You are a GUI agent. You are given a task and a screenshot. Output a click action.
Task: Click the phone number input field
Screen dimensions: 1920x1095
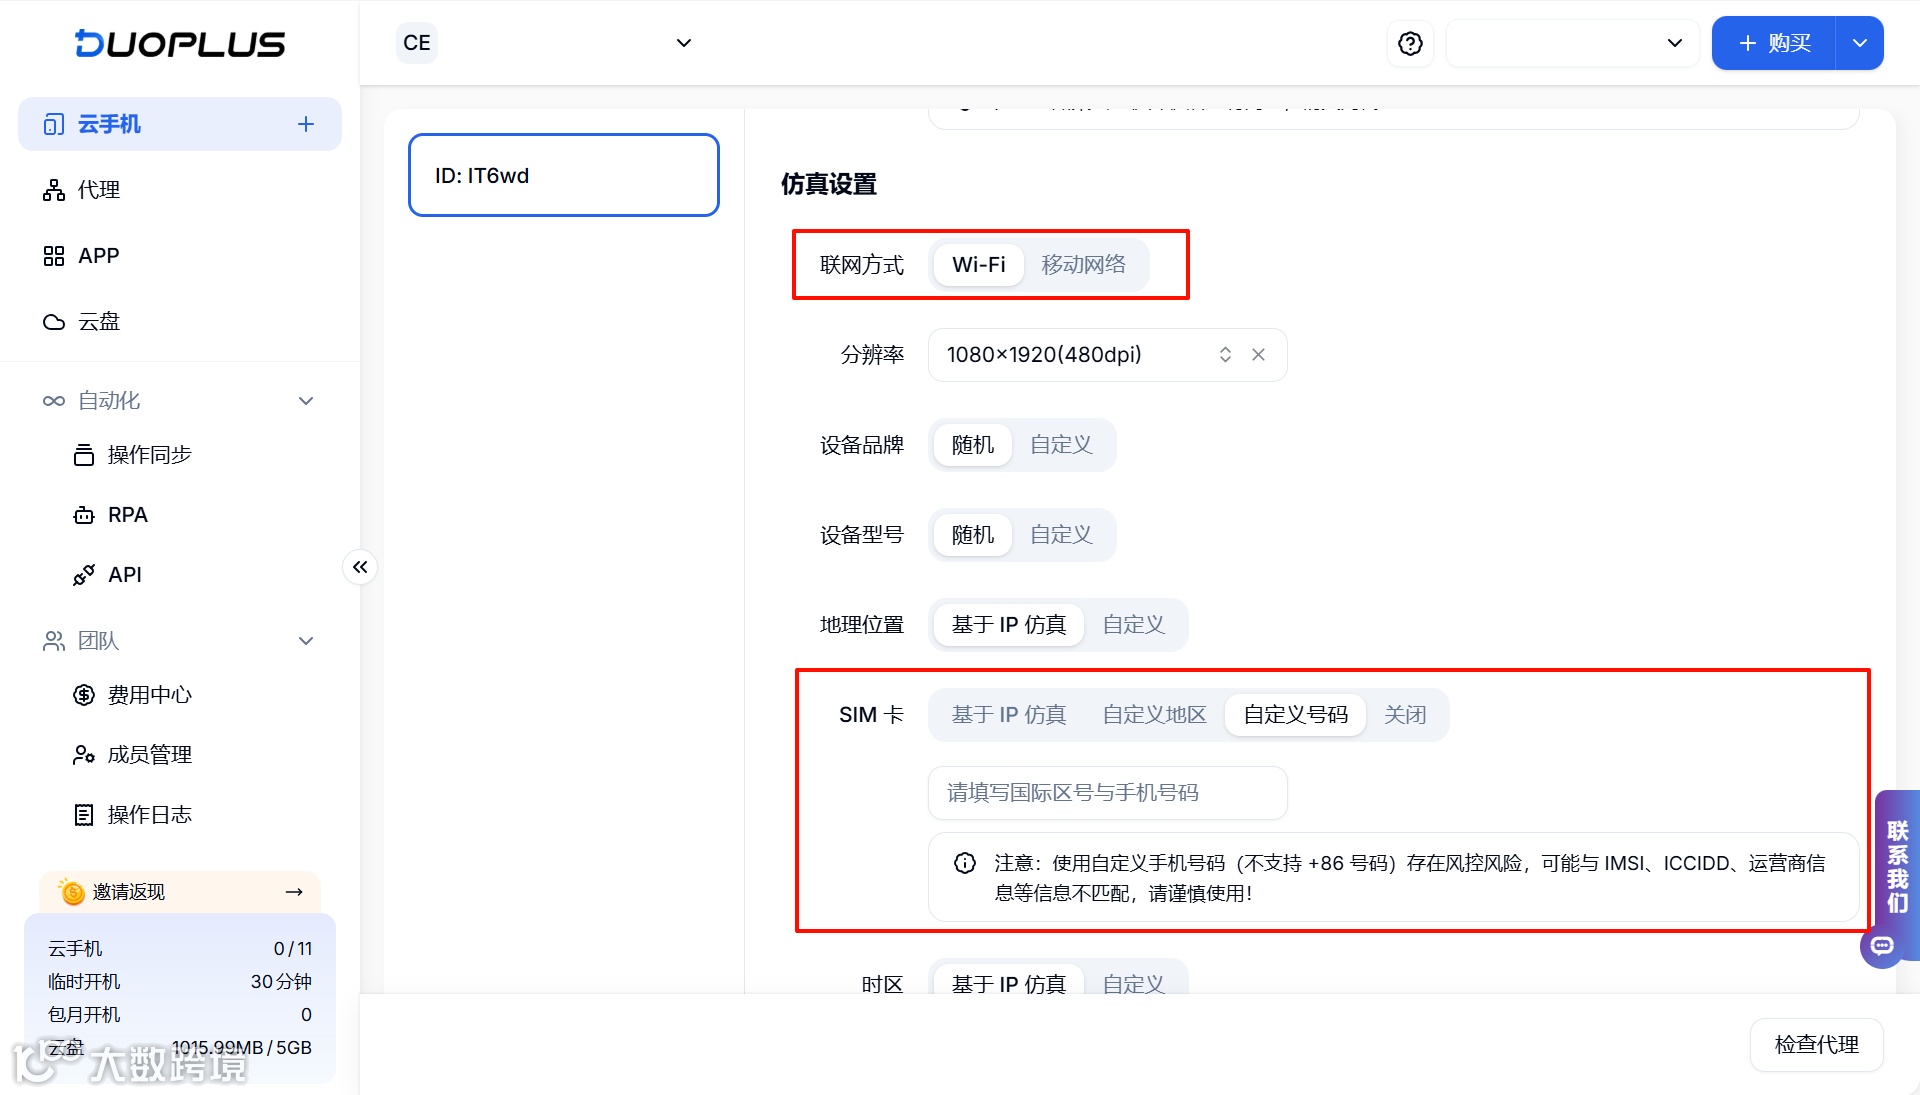click(1106, 792)
